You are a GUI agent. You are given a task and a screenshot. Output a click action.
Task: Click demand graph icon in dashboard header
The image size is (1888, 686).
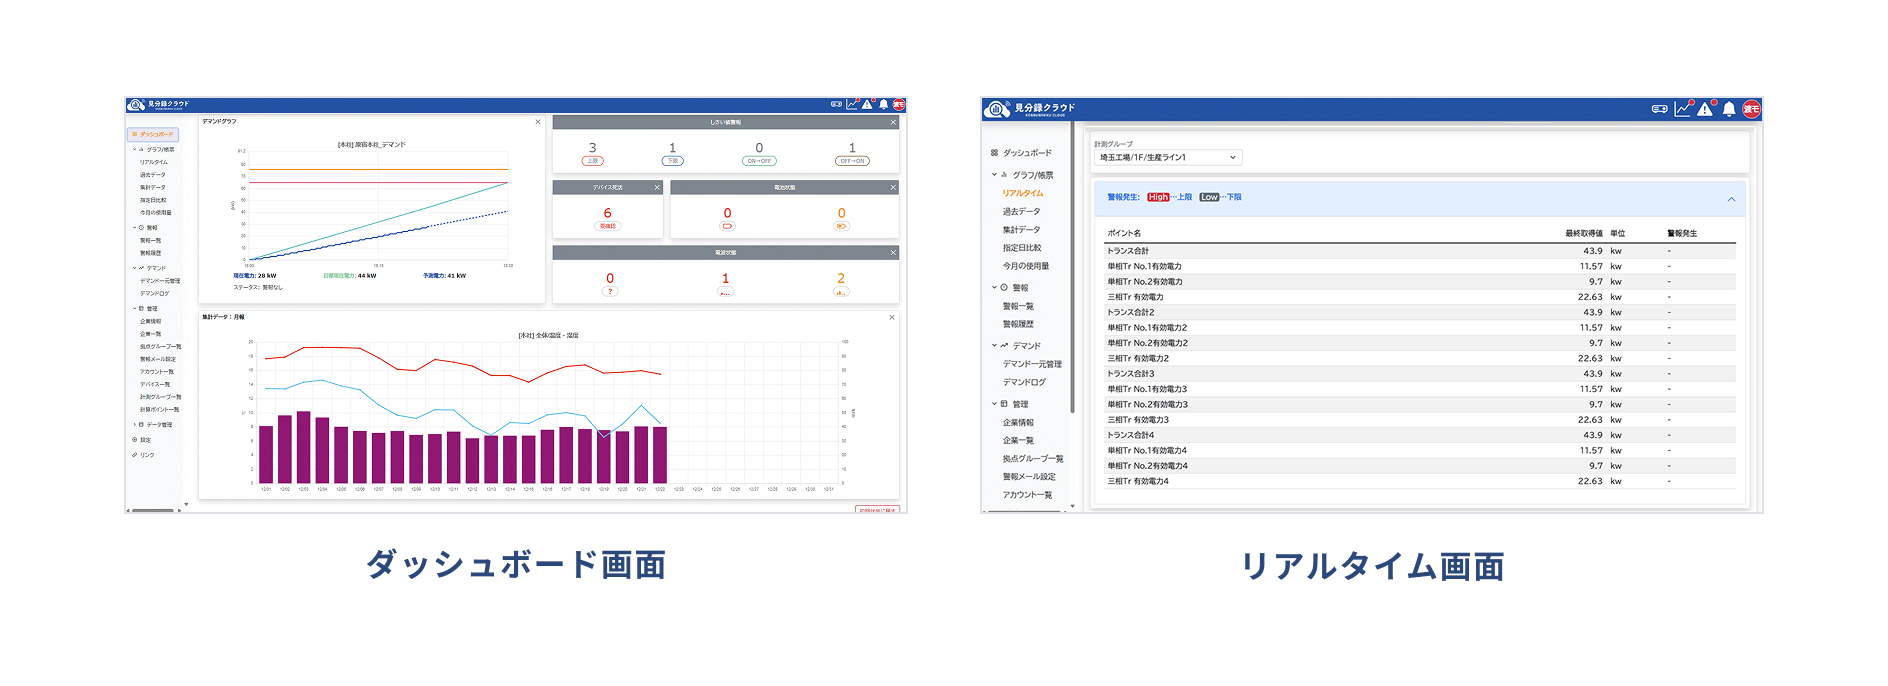pyautogui.click(x=852, y=104)
